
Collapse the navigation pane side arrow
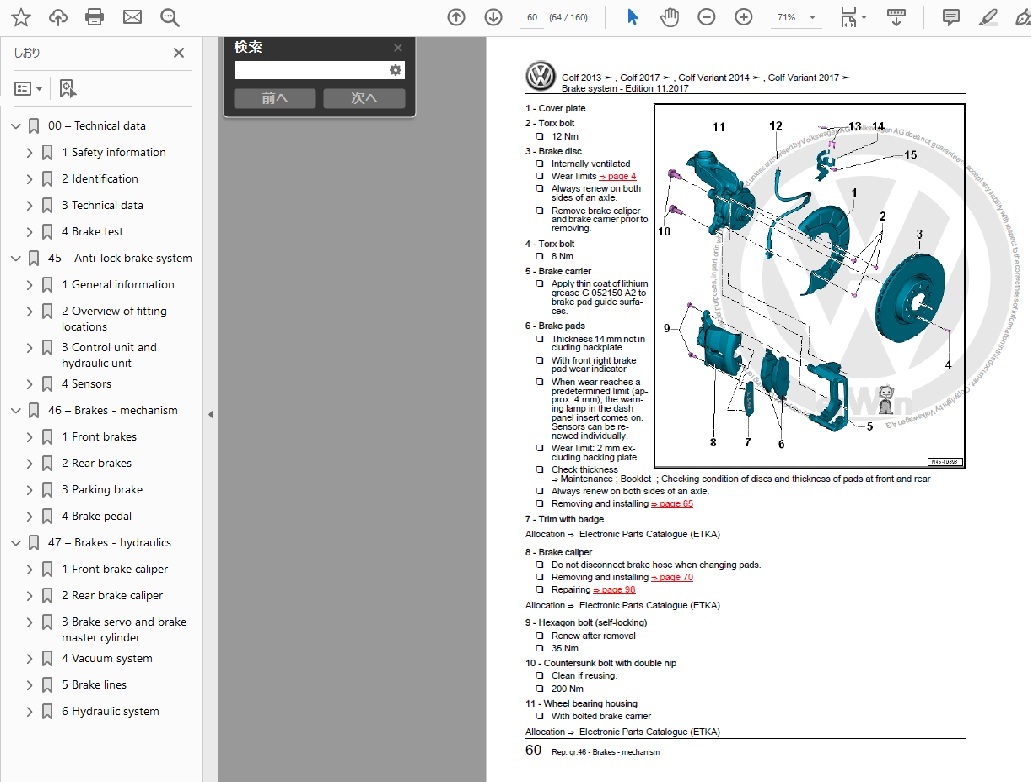coord(210,414)
